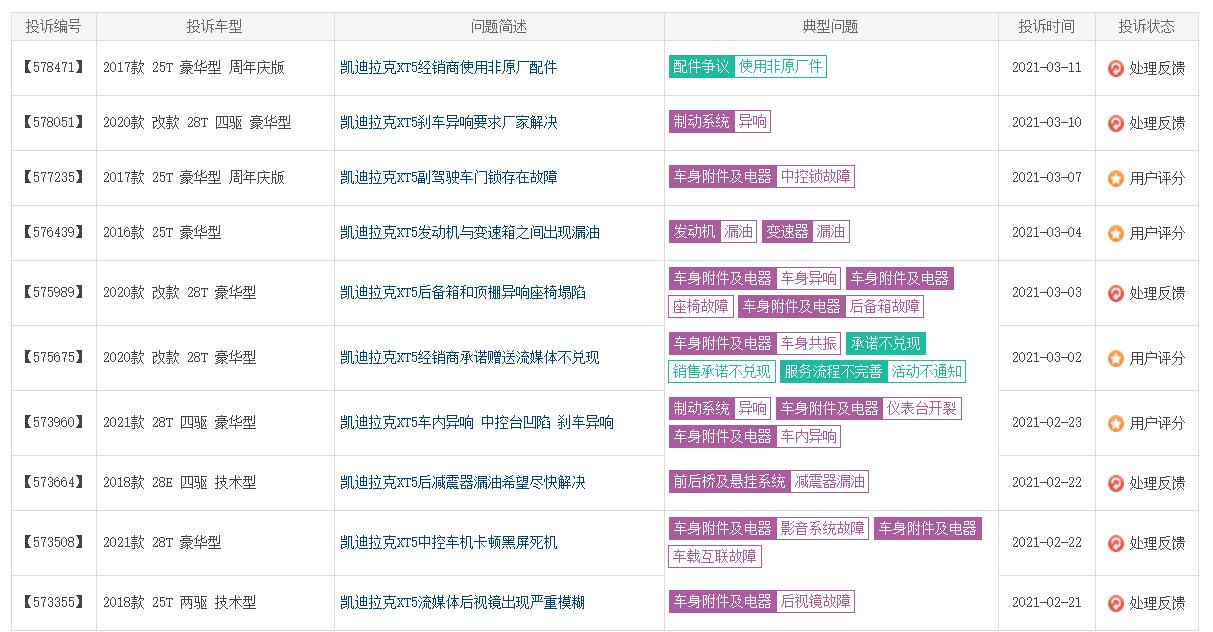Click the 配件争议 tag
The height and width of the screenshot is (632, 1213).
[701, 67]
